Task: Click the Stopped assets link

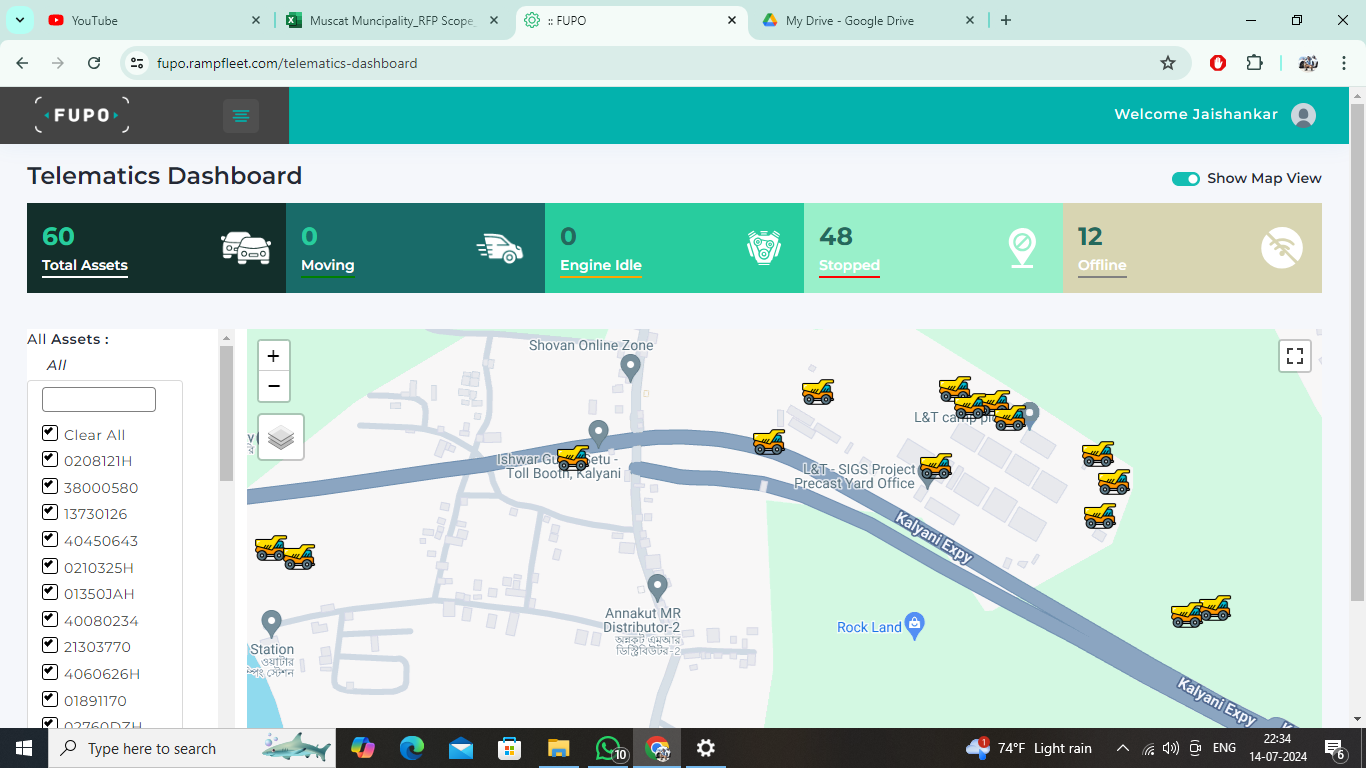Action: [849, 265]
